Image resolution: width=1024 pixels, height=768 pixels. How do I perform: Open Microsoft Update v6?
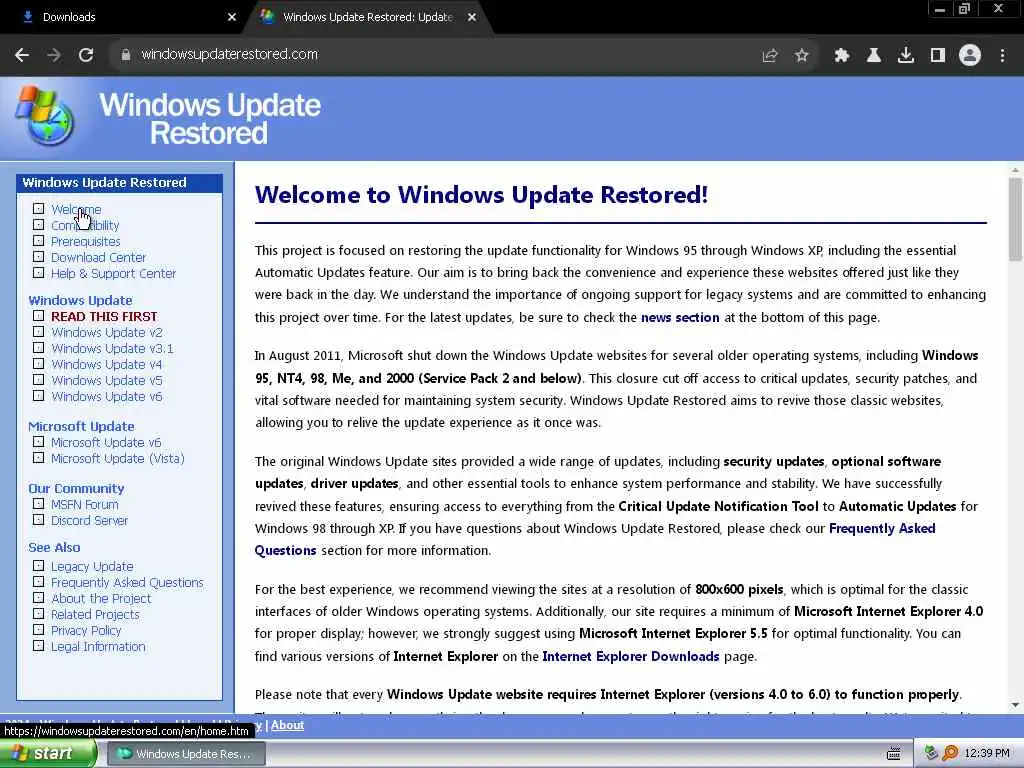click(106, 442)
